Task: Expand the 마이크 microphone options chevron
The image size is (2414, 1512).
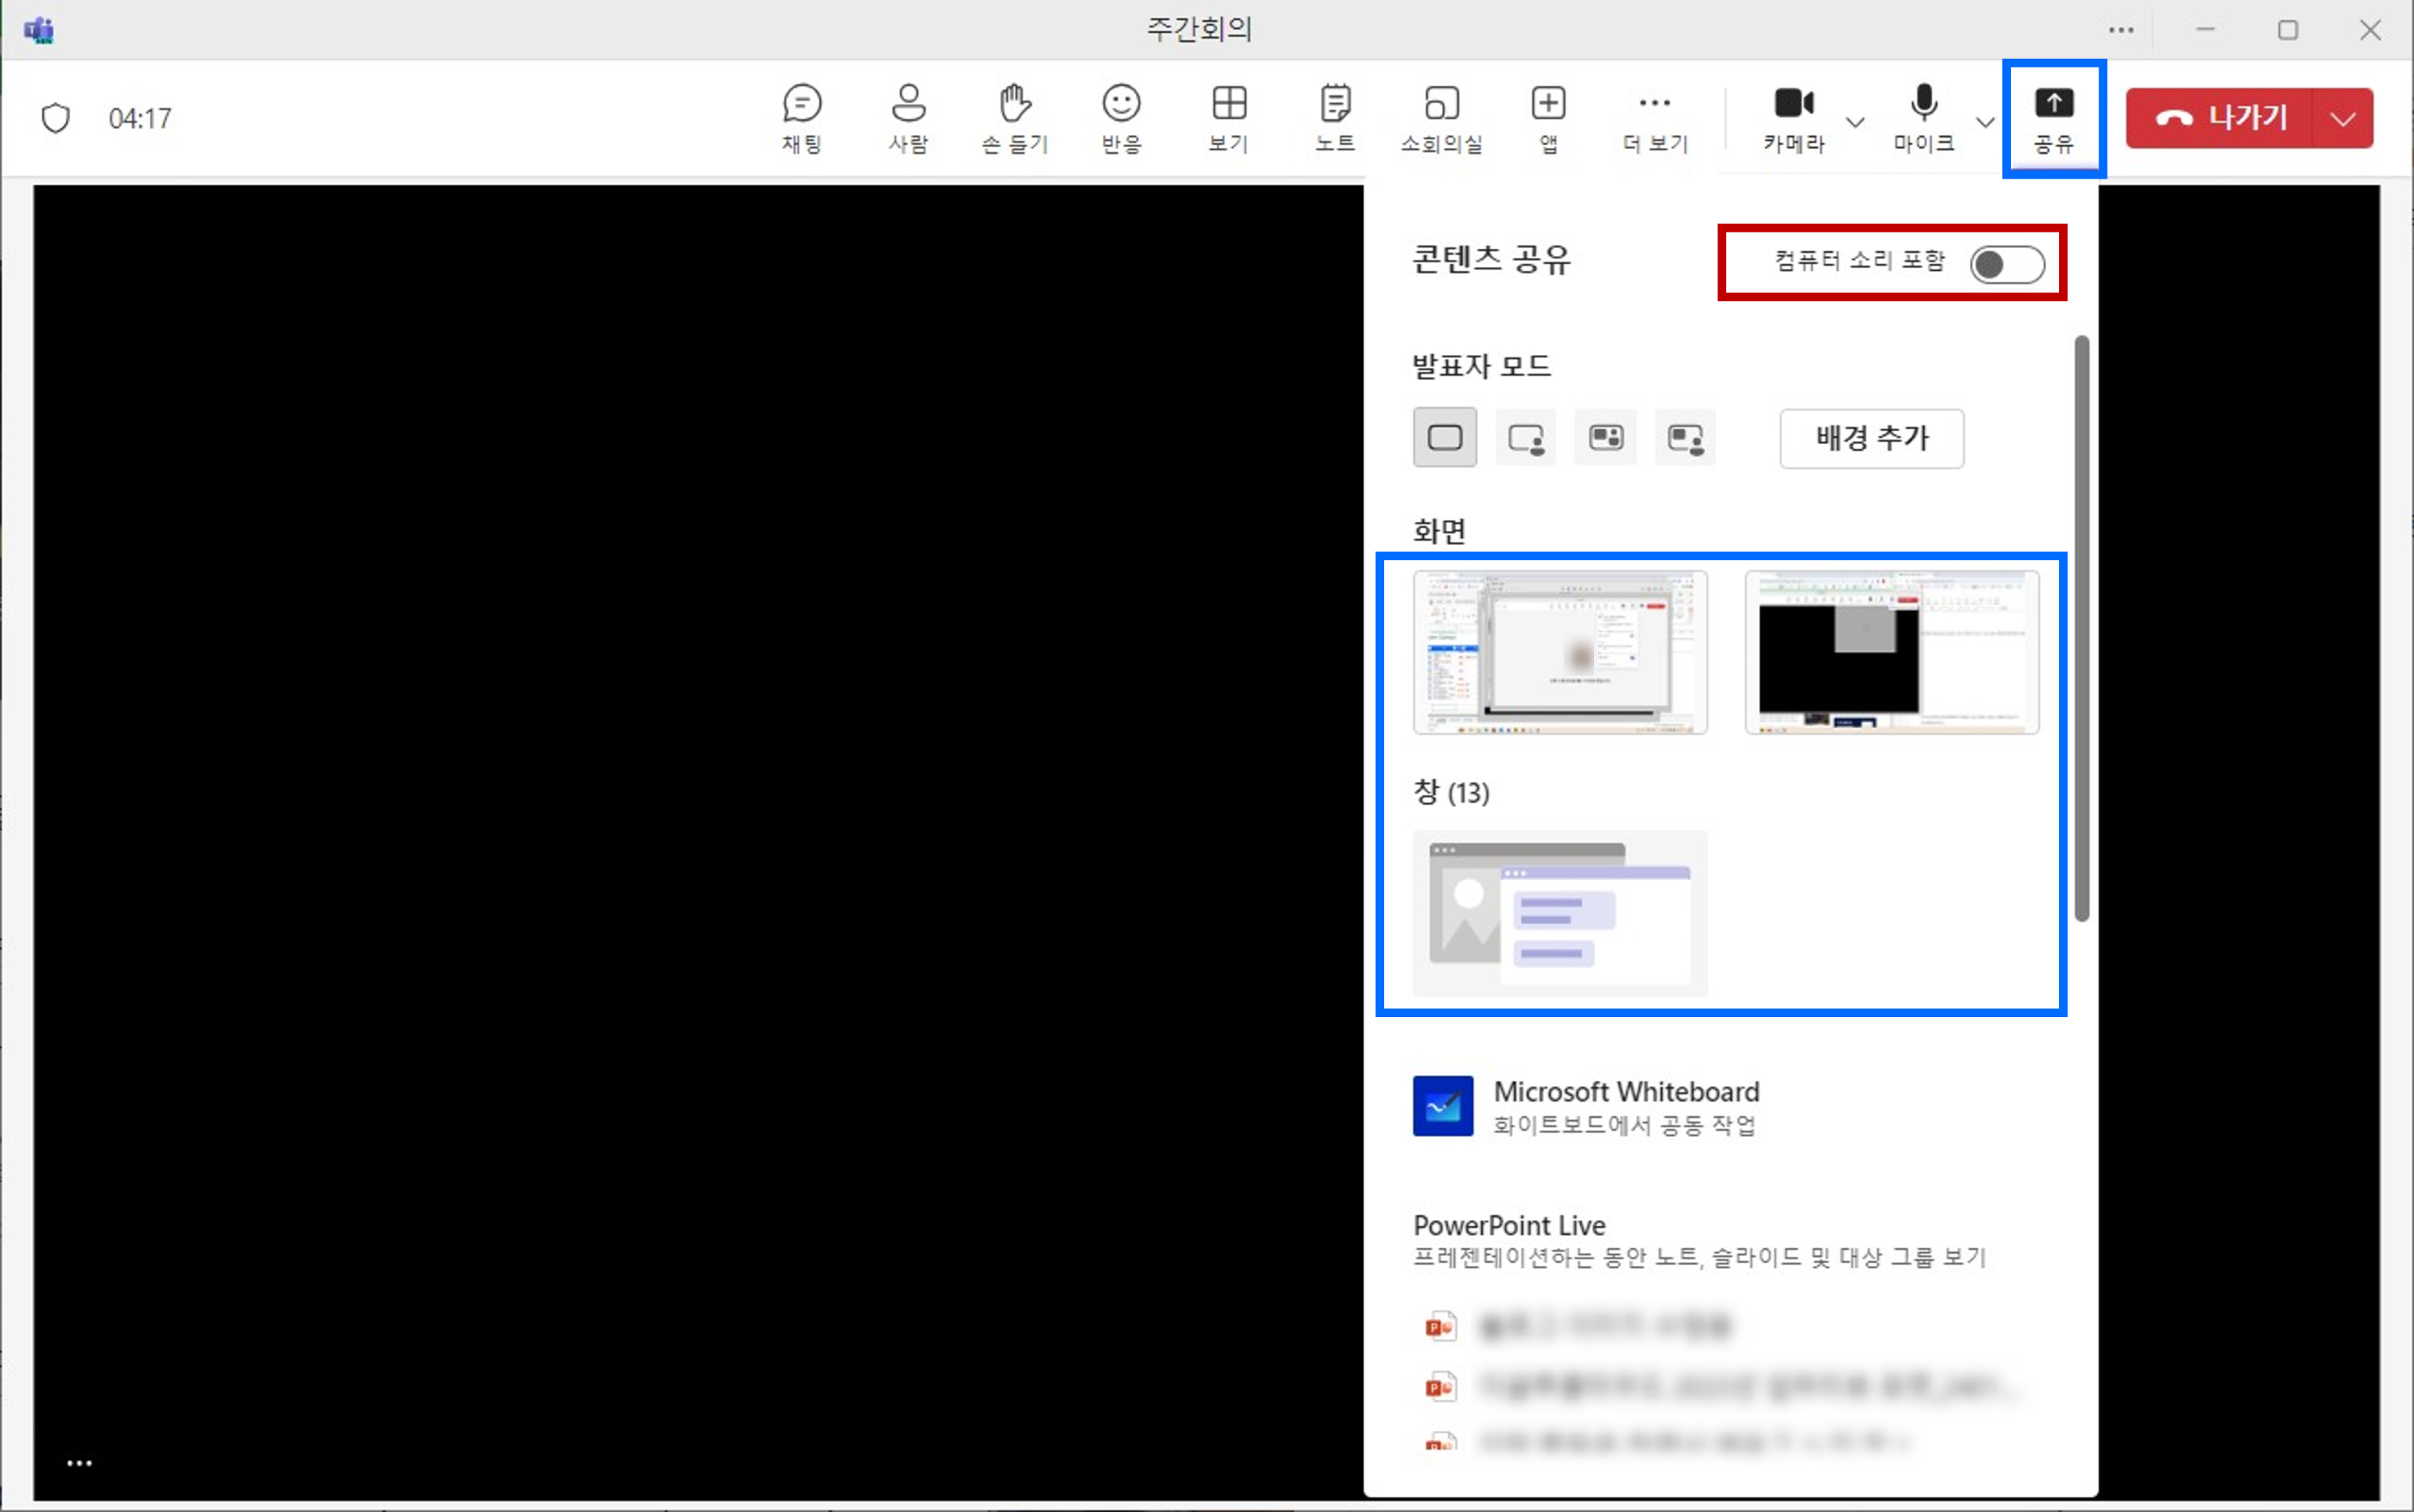Action: [1985, 122]
